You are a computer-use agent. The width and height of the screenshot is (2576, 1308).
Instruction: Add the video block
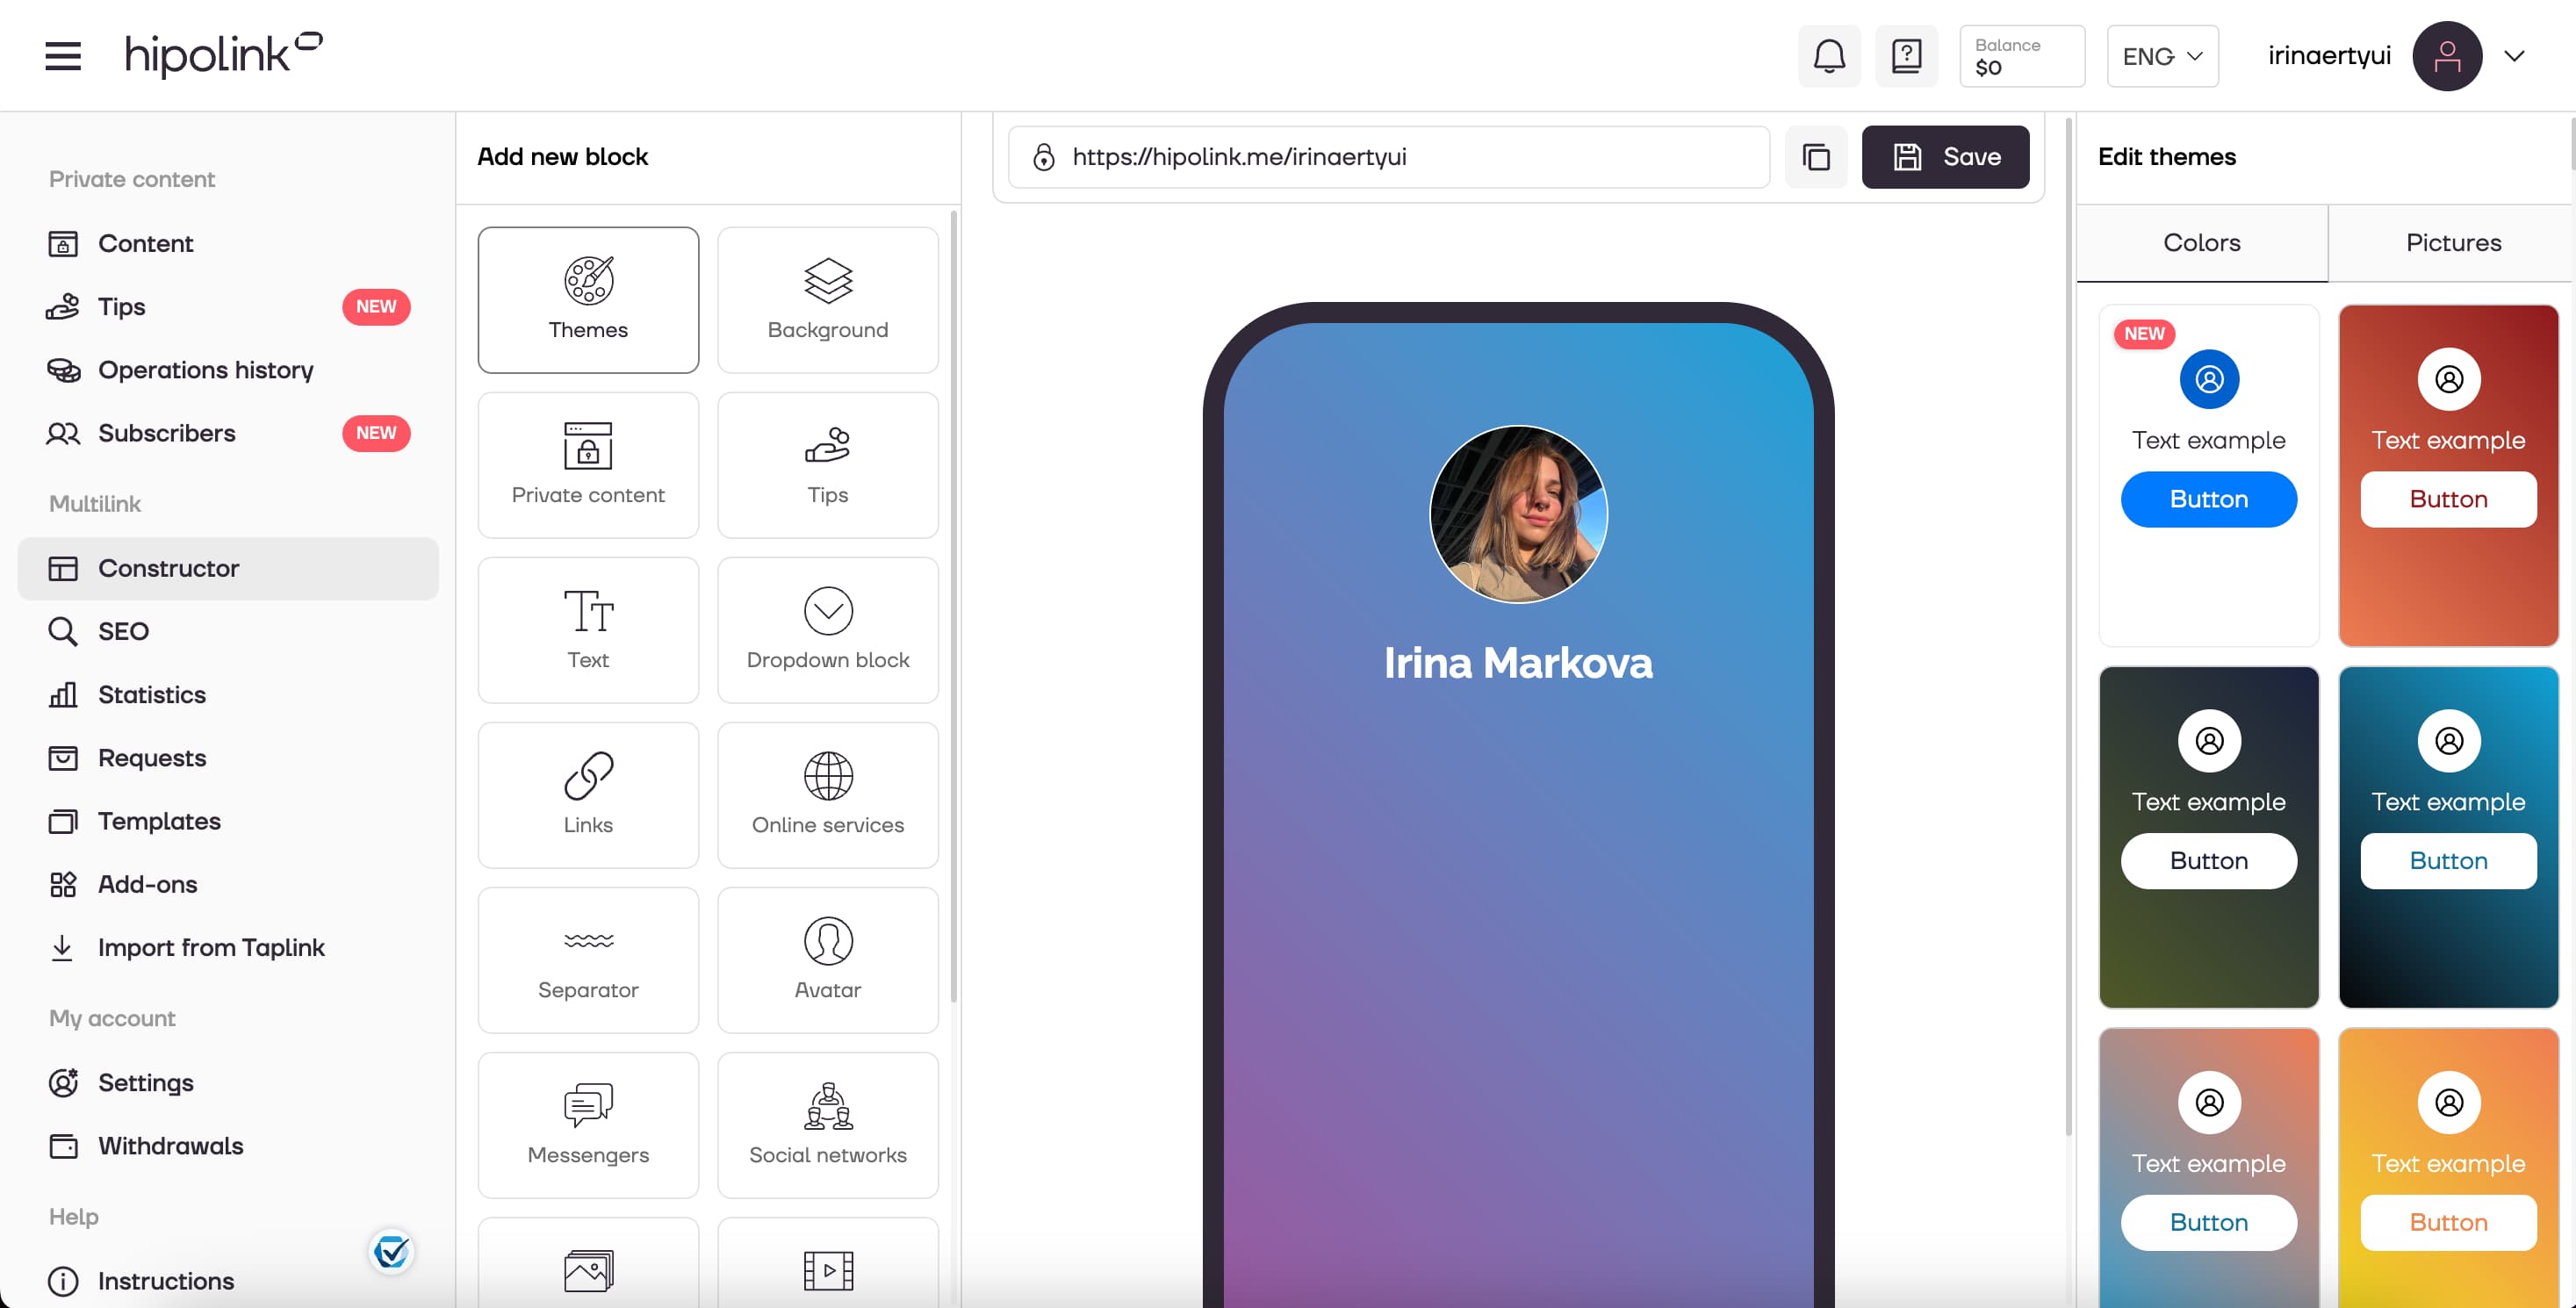828,1265
